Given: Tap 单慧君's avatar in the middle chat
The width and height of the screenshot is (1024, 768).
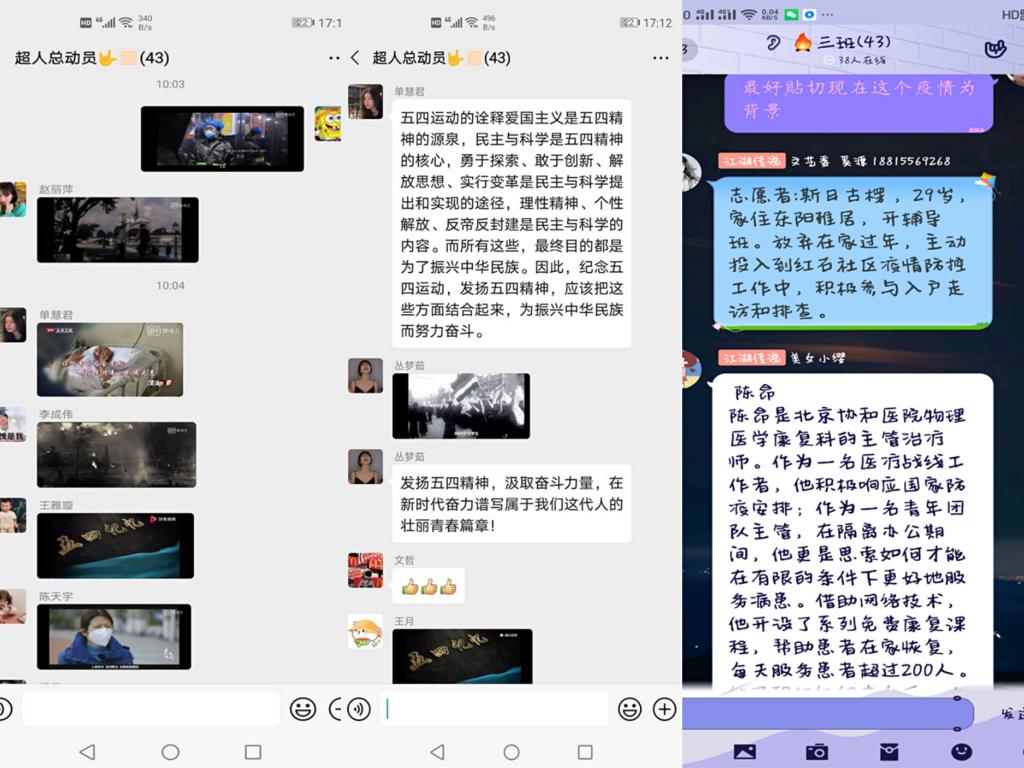Looking at the screenshot, I should [365, 102].
